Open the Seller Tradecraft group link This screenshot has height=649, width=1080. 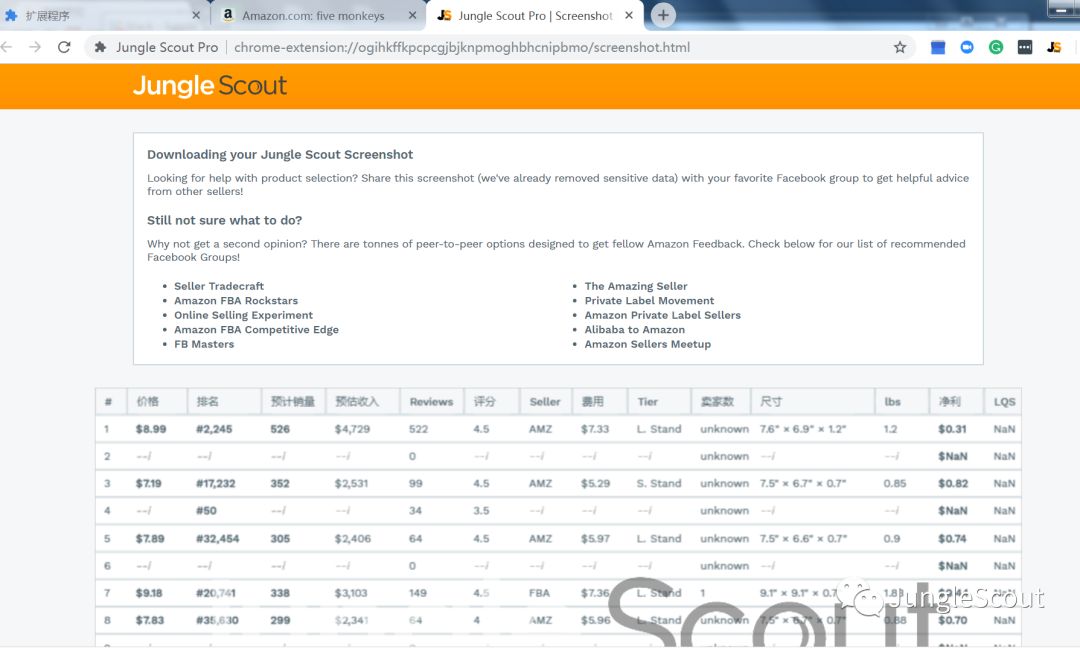(219, 286)
